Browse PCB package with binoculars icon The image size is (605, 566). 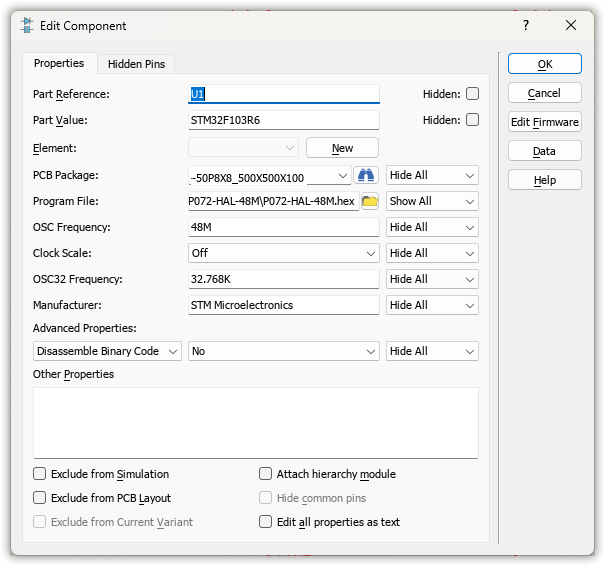pos(365,176)
